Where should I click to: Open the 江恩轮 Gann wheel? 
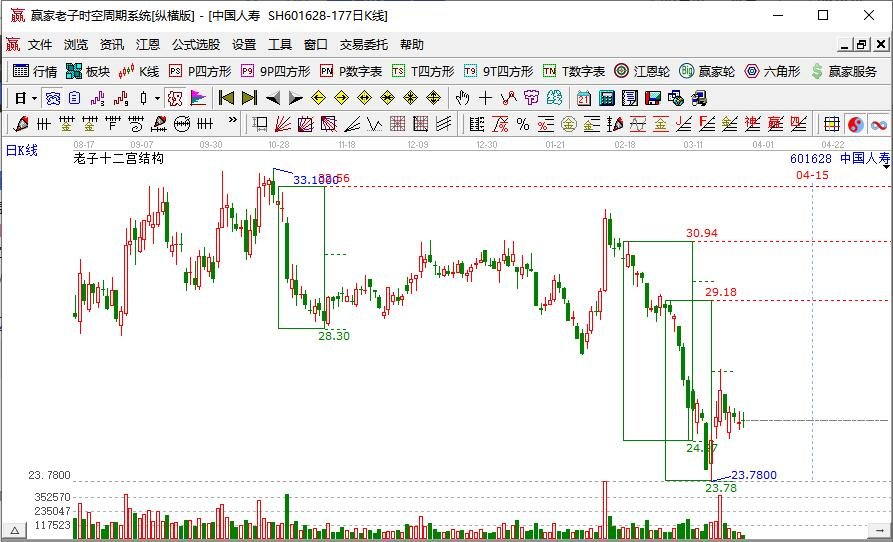[642, 71]
